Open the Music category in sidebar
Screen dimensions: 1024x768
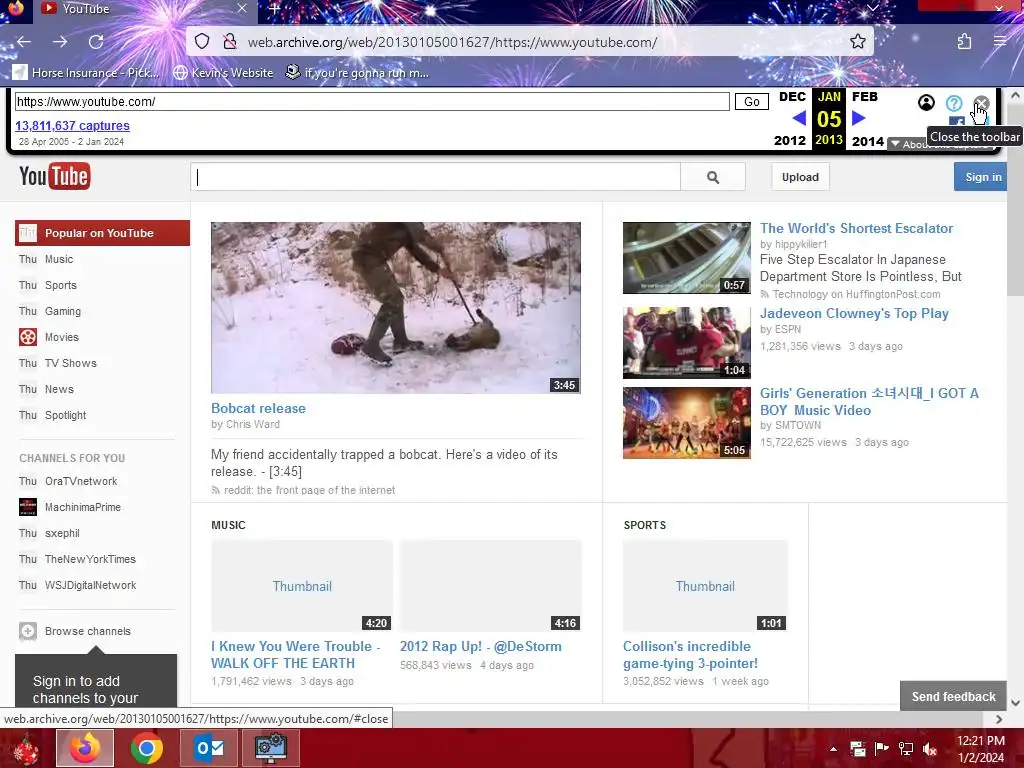59,259
